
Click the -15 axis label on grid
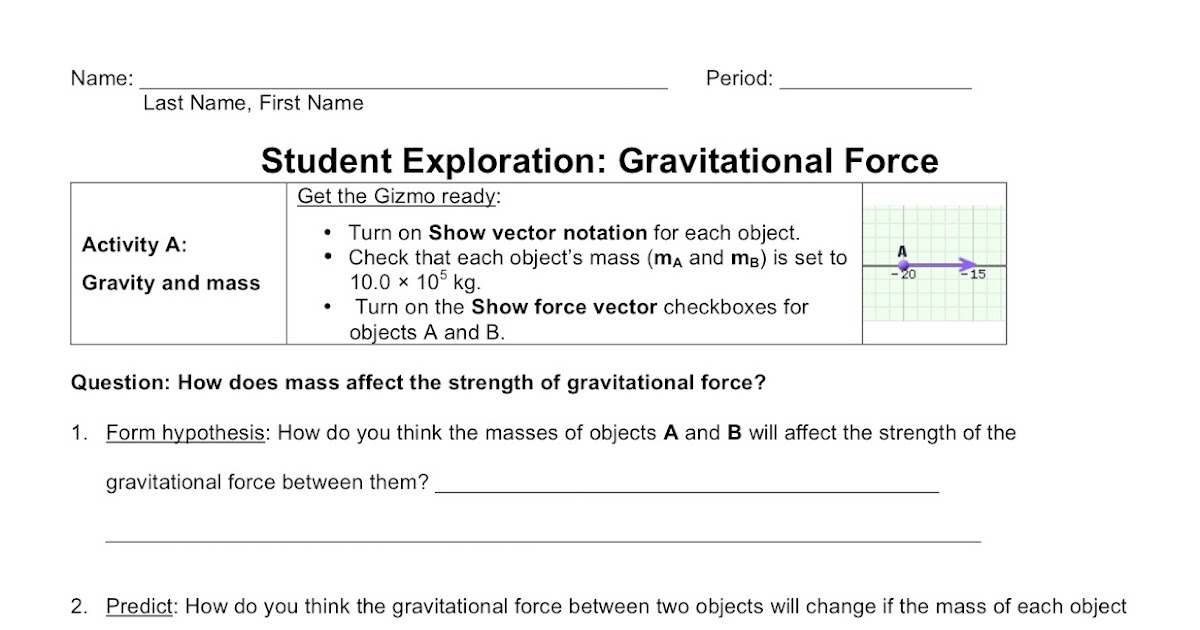click(x=976, y=276)
